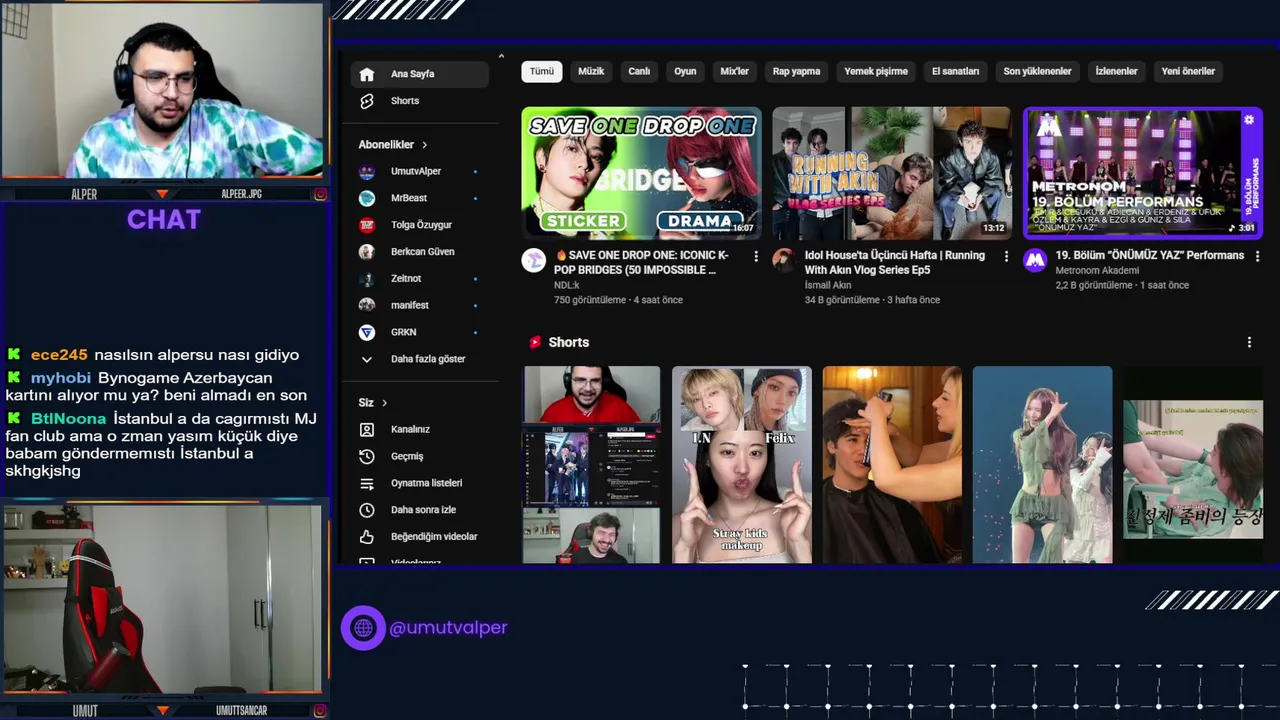The width and height of the screenshot is (1280, 720).
Task: Open MrBeast channel avatar in subscriptions
Action: click(x=367, y=198)
